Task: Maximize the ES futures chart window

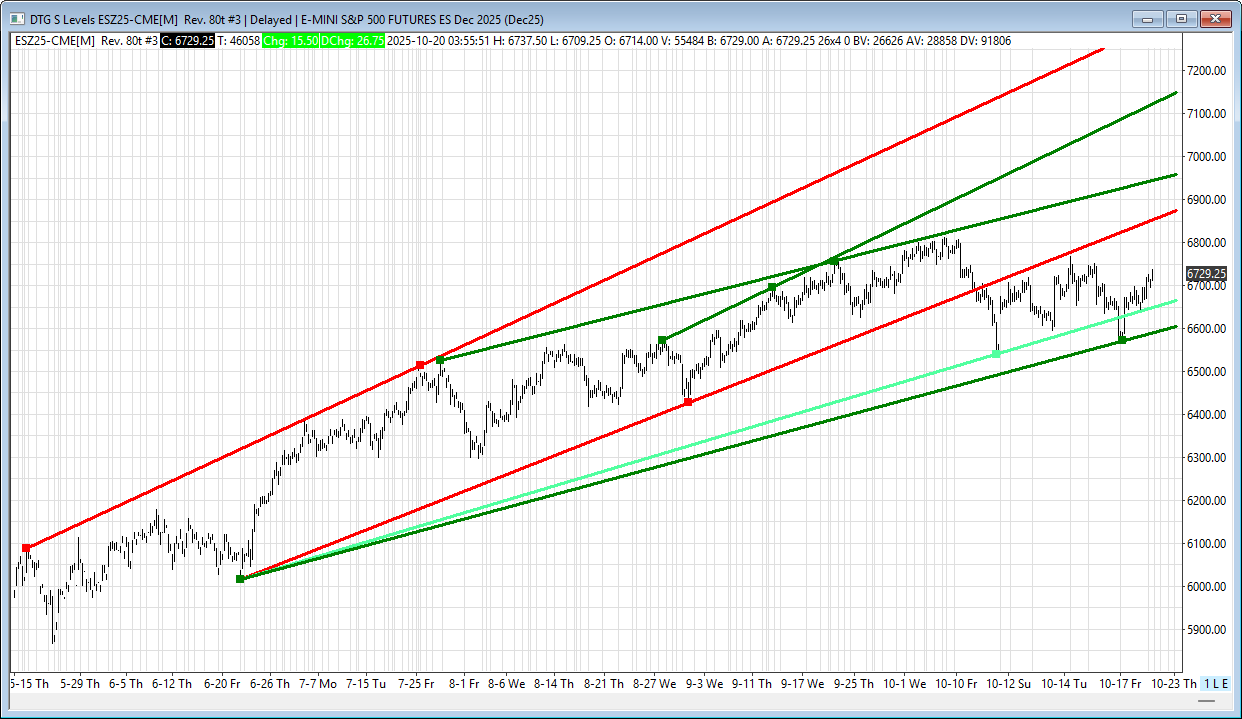Action: [x=1181, y=19]
